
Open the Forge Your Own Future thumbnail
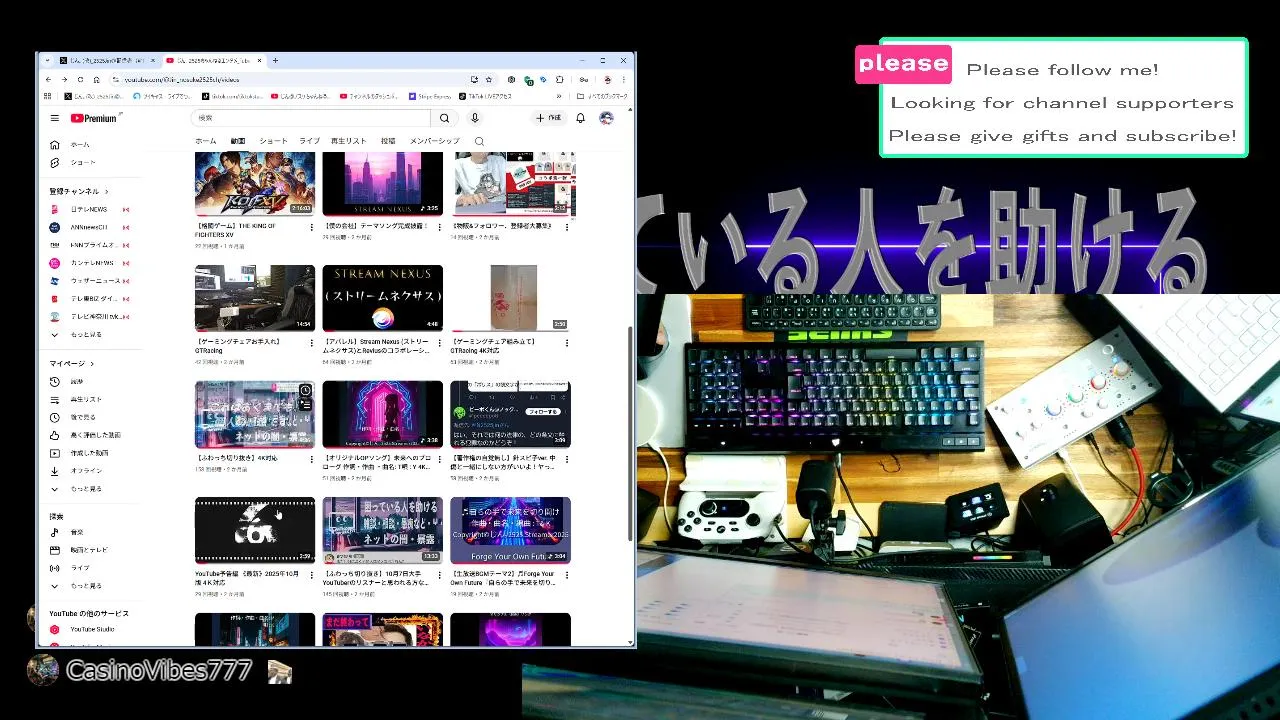pos(511,530)
